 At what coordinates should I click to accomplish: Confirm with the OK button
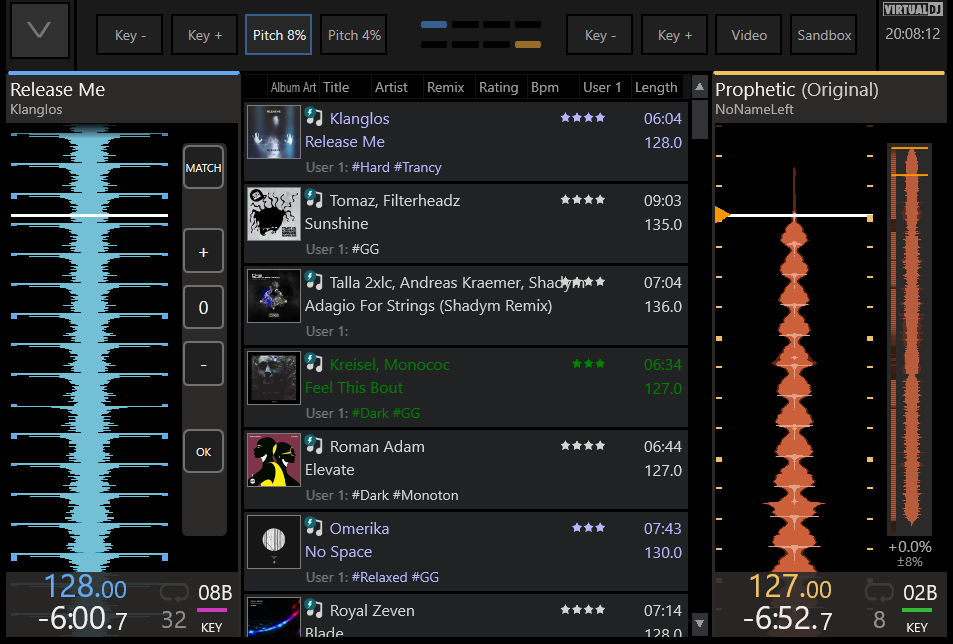(204, 451)
